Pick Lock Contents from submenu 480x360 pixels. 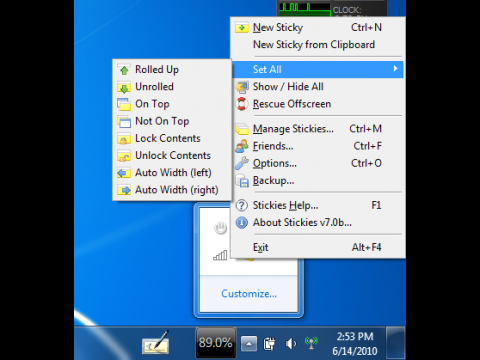172,138
